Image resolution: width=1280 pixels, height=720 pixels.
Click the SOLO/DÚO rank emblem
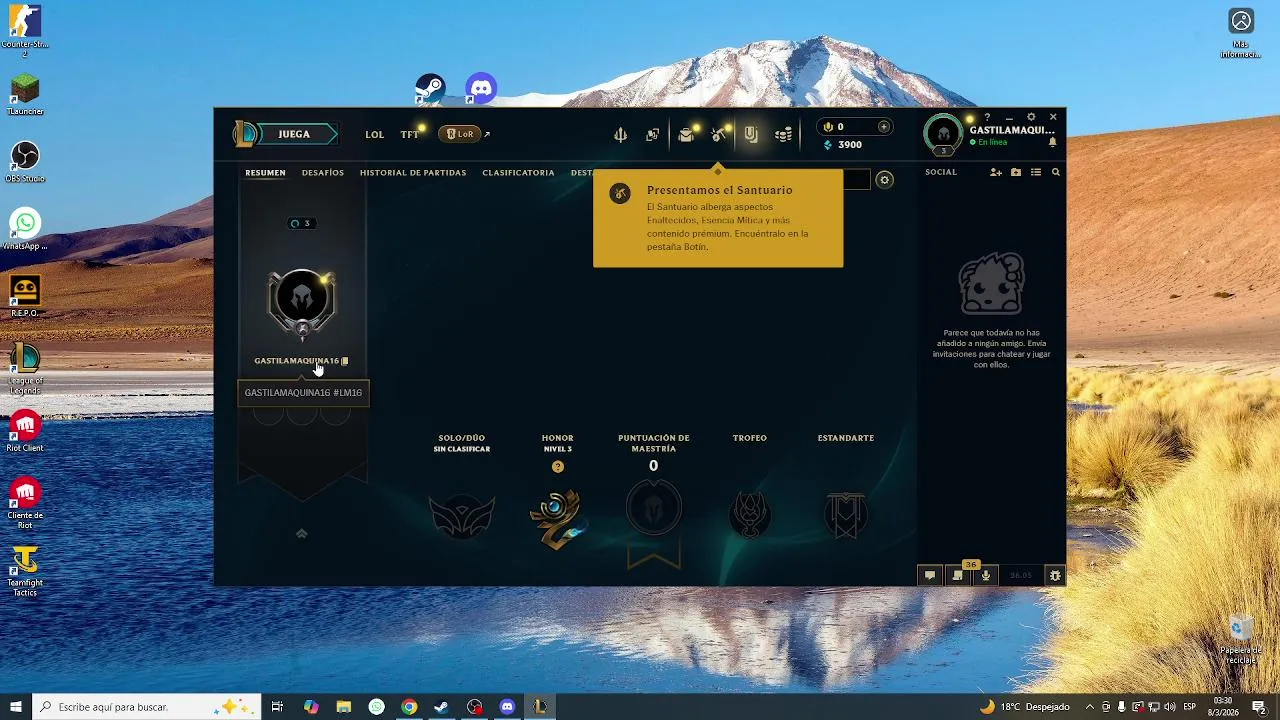point(462,516)
